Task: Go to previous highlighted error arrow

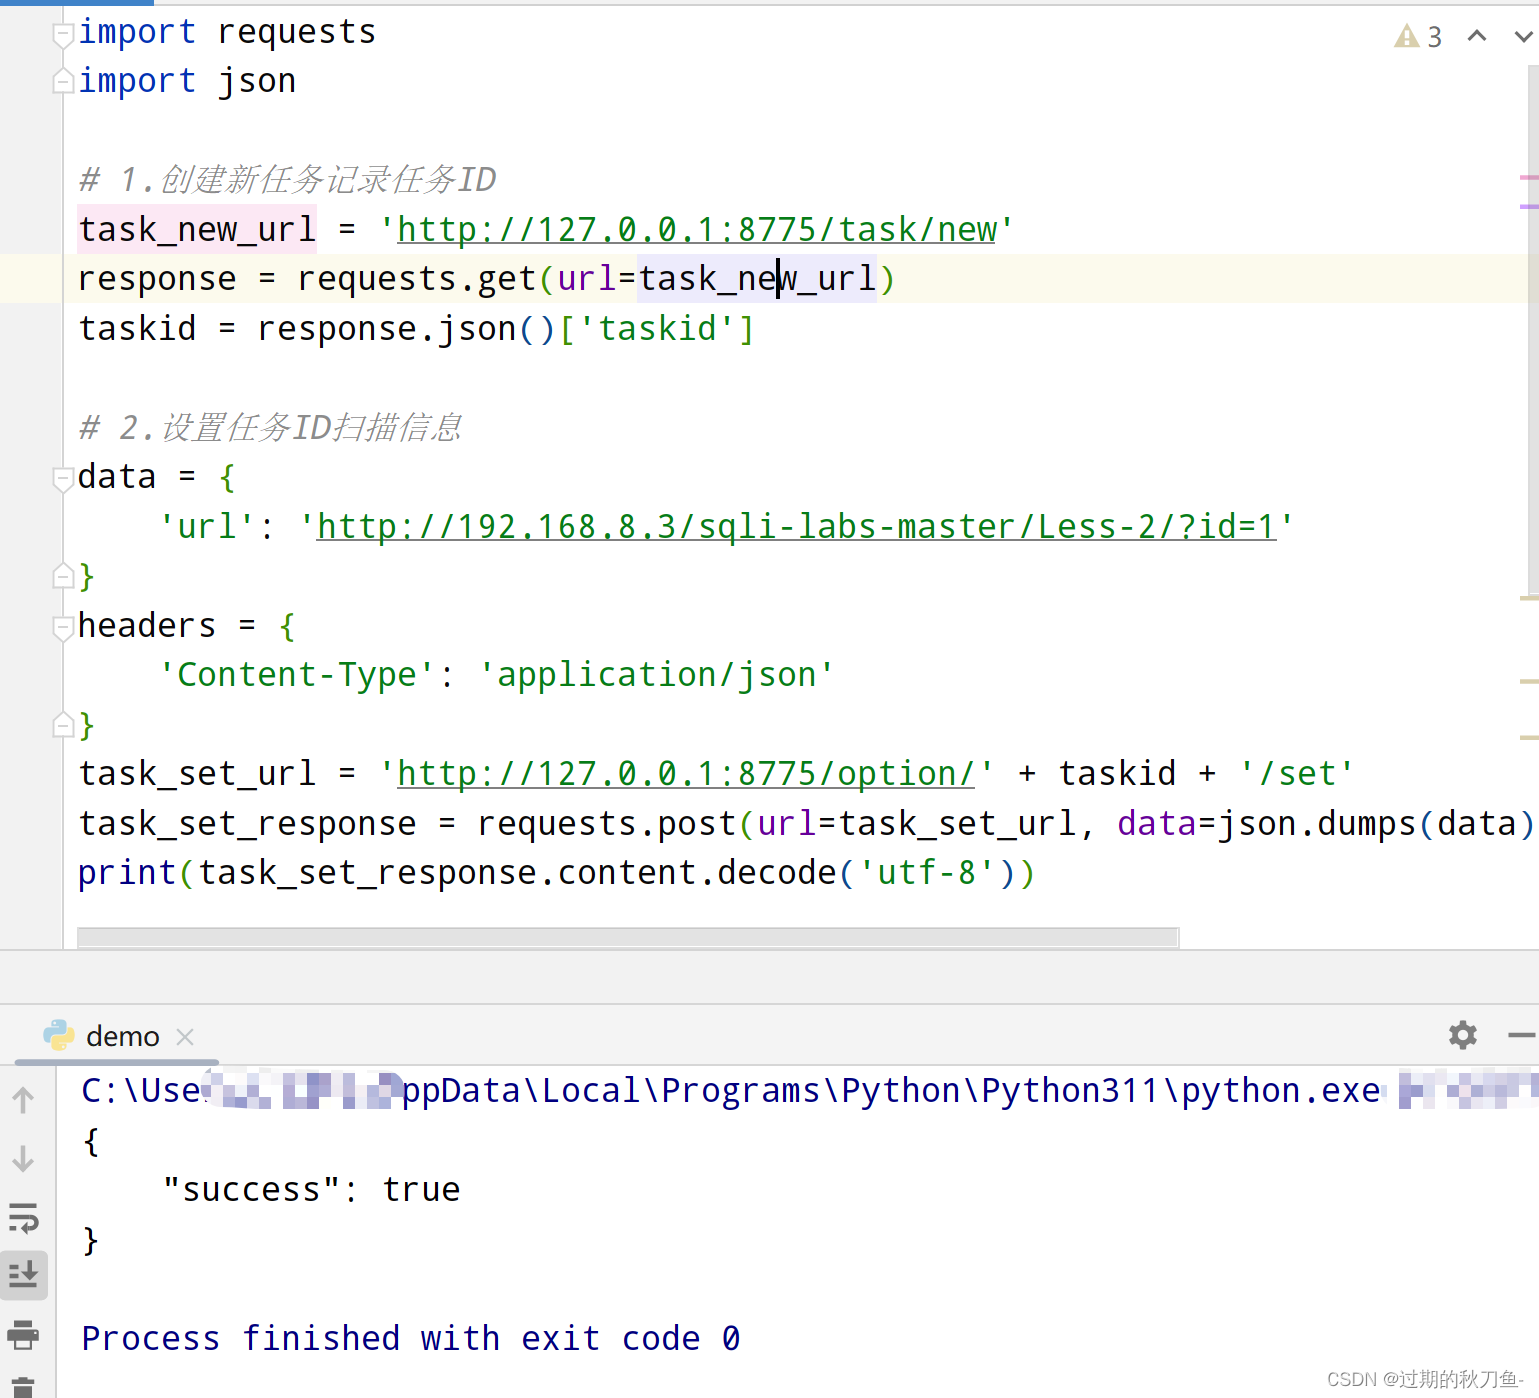Action: point(1477,37)
